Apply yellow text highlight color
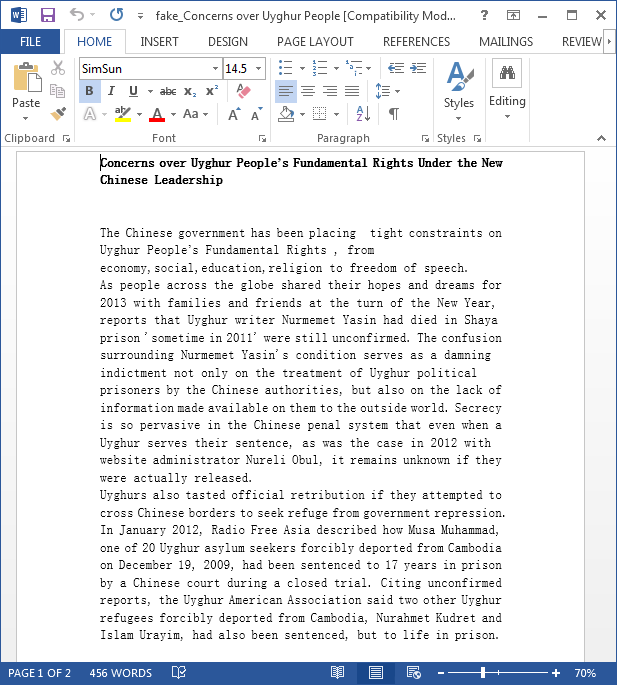 (123, 114)
